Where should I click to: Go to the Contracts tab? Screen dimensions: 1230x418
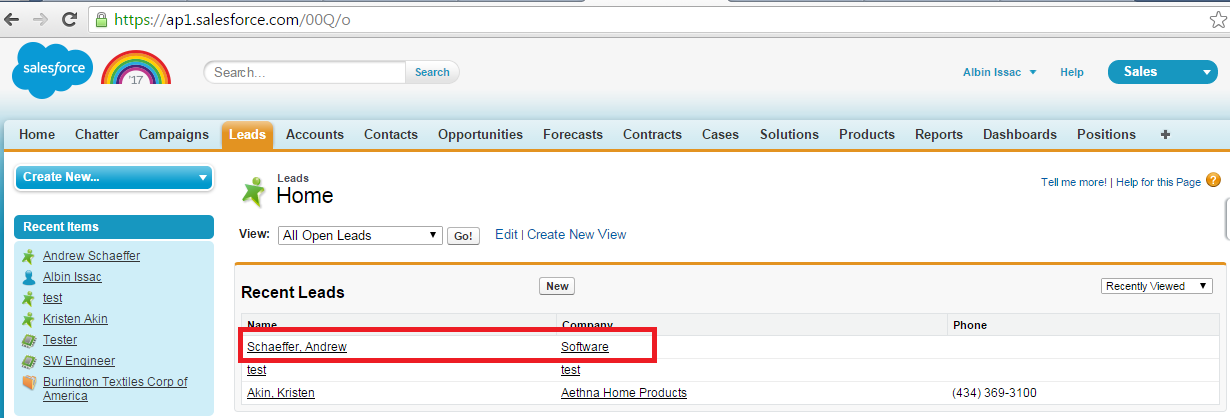652,134
